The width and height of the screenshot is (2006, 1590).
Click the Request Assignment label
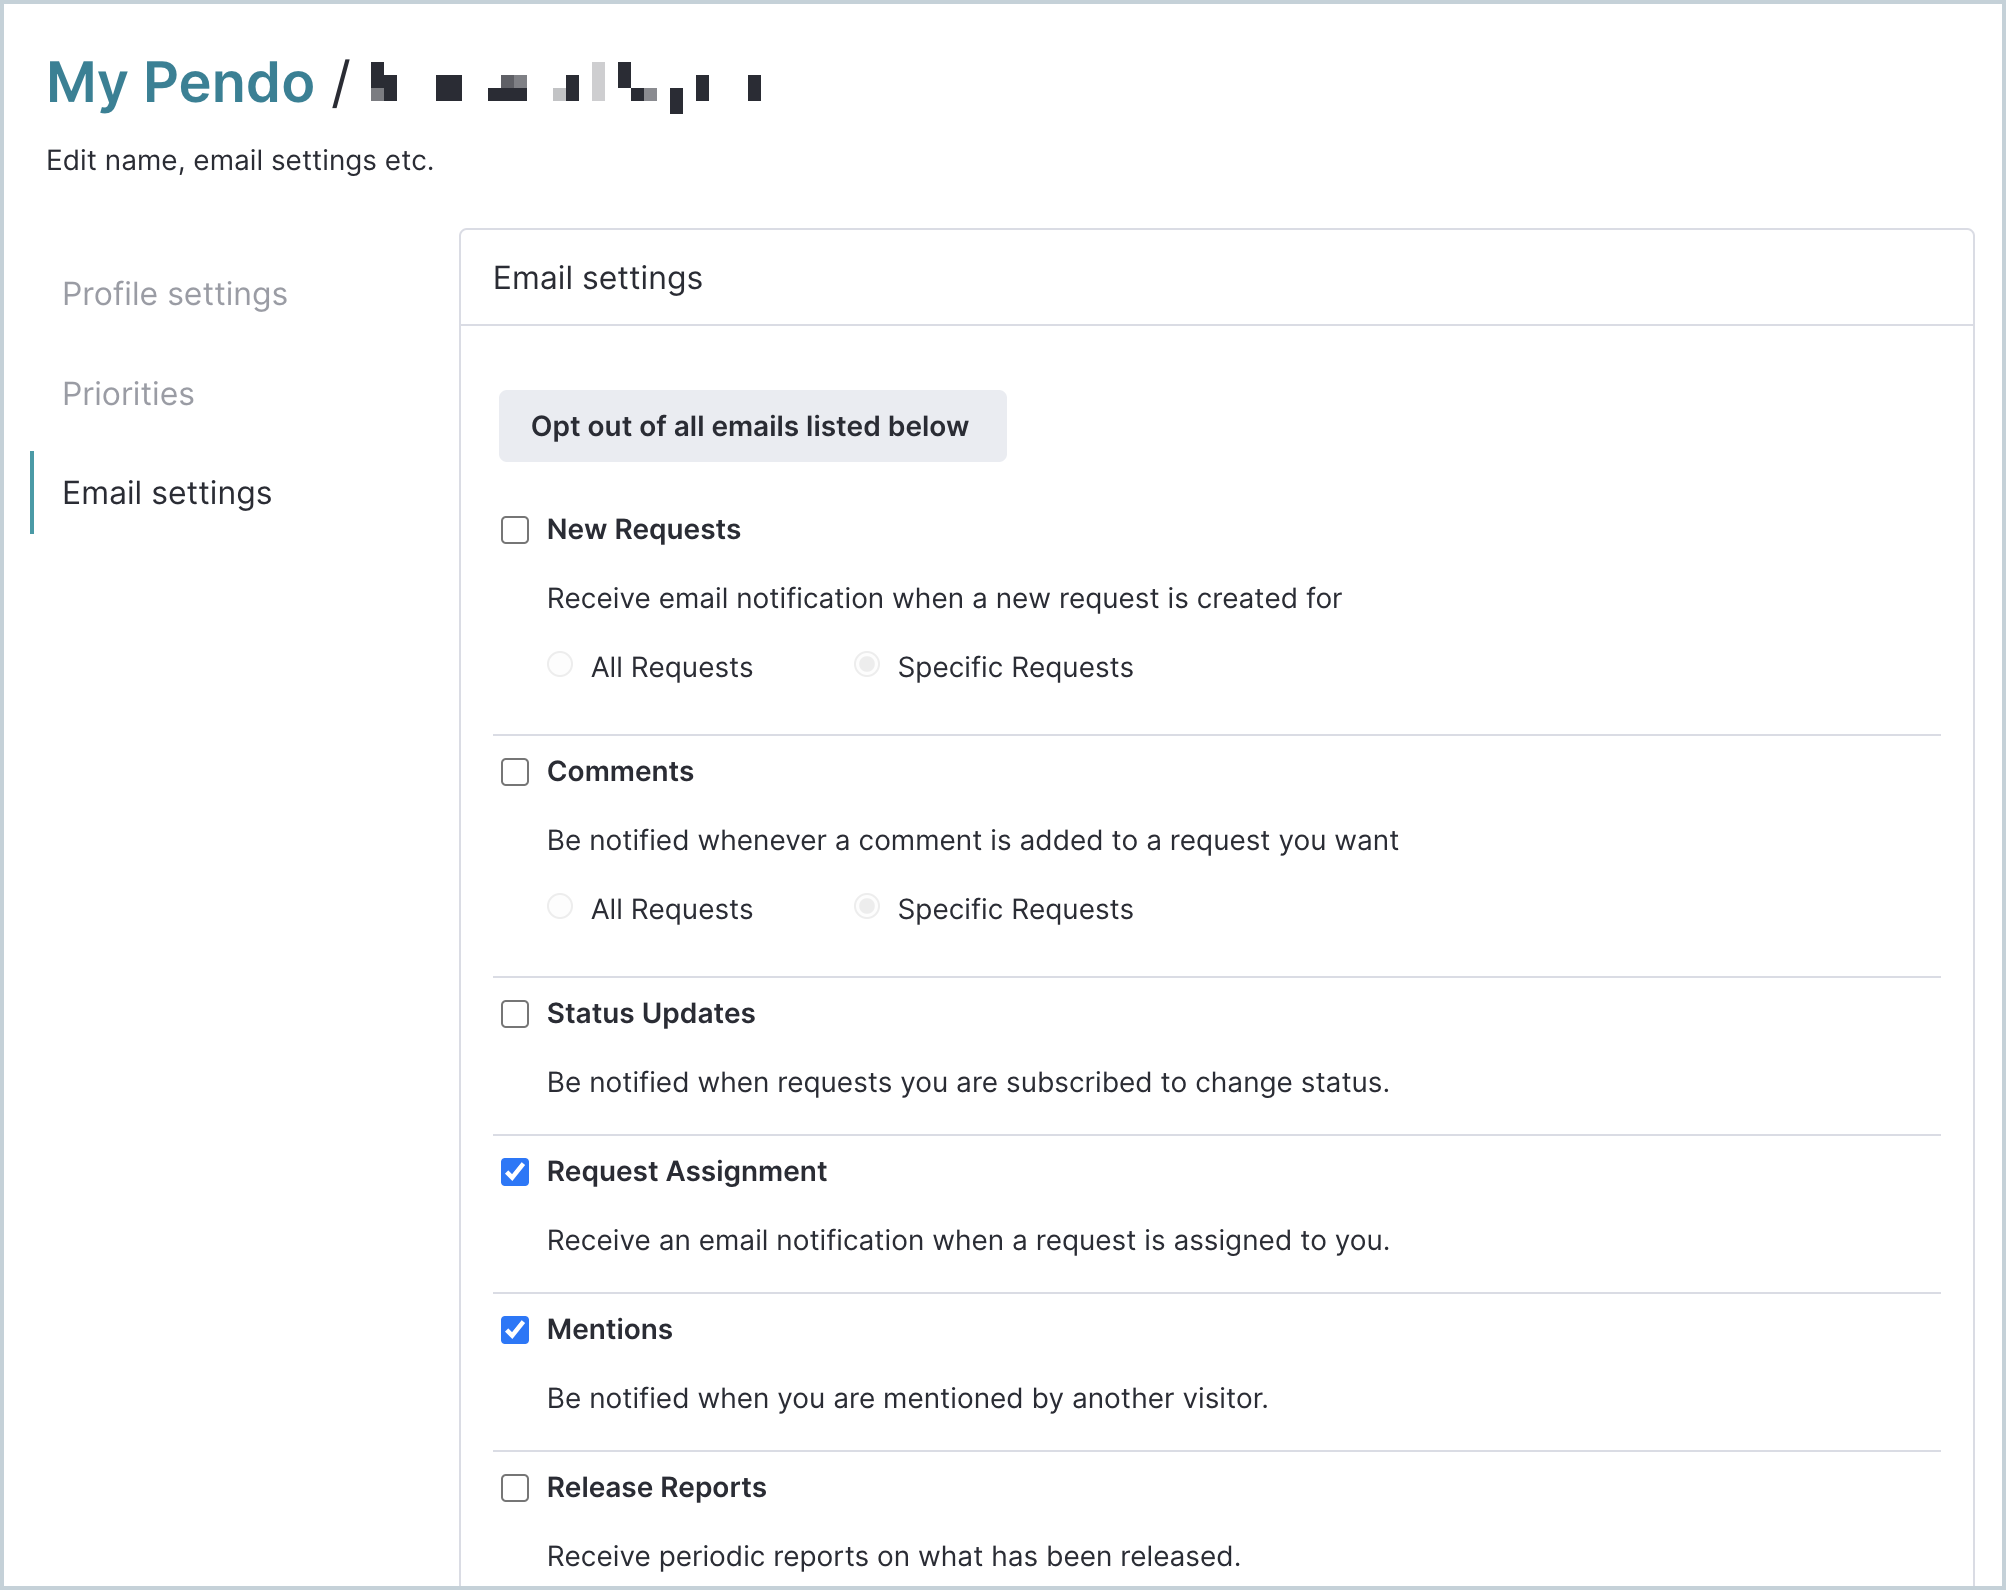pyautogui.click(x=686, y=1172)
